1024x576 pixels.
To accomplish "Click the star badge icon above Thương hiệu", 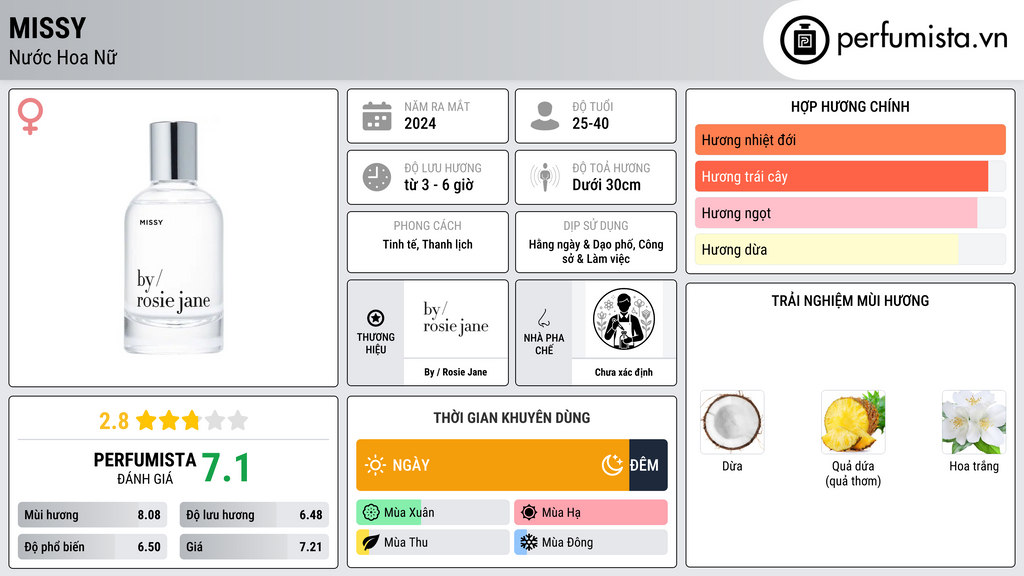I will coord(376,318).
